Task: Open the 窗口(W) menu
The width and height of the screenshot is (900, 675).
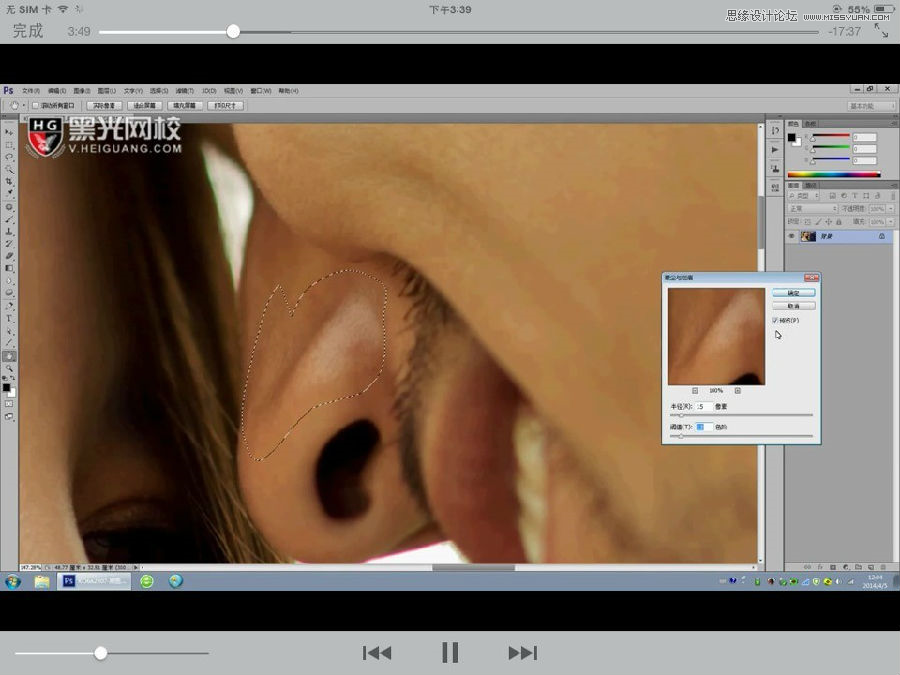Action: 261,91
